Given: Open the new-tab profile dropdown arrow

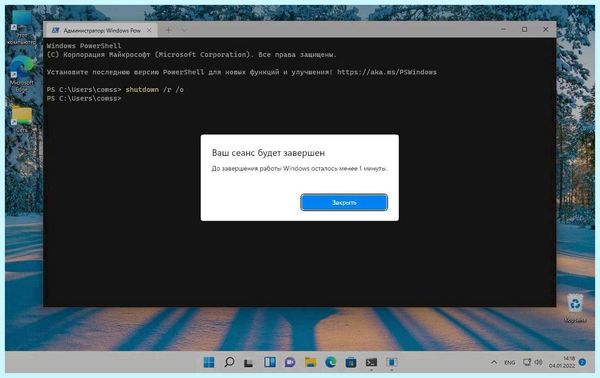Looking at the screenshot, I should pyautogui.click(x=184, y=30).
